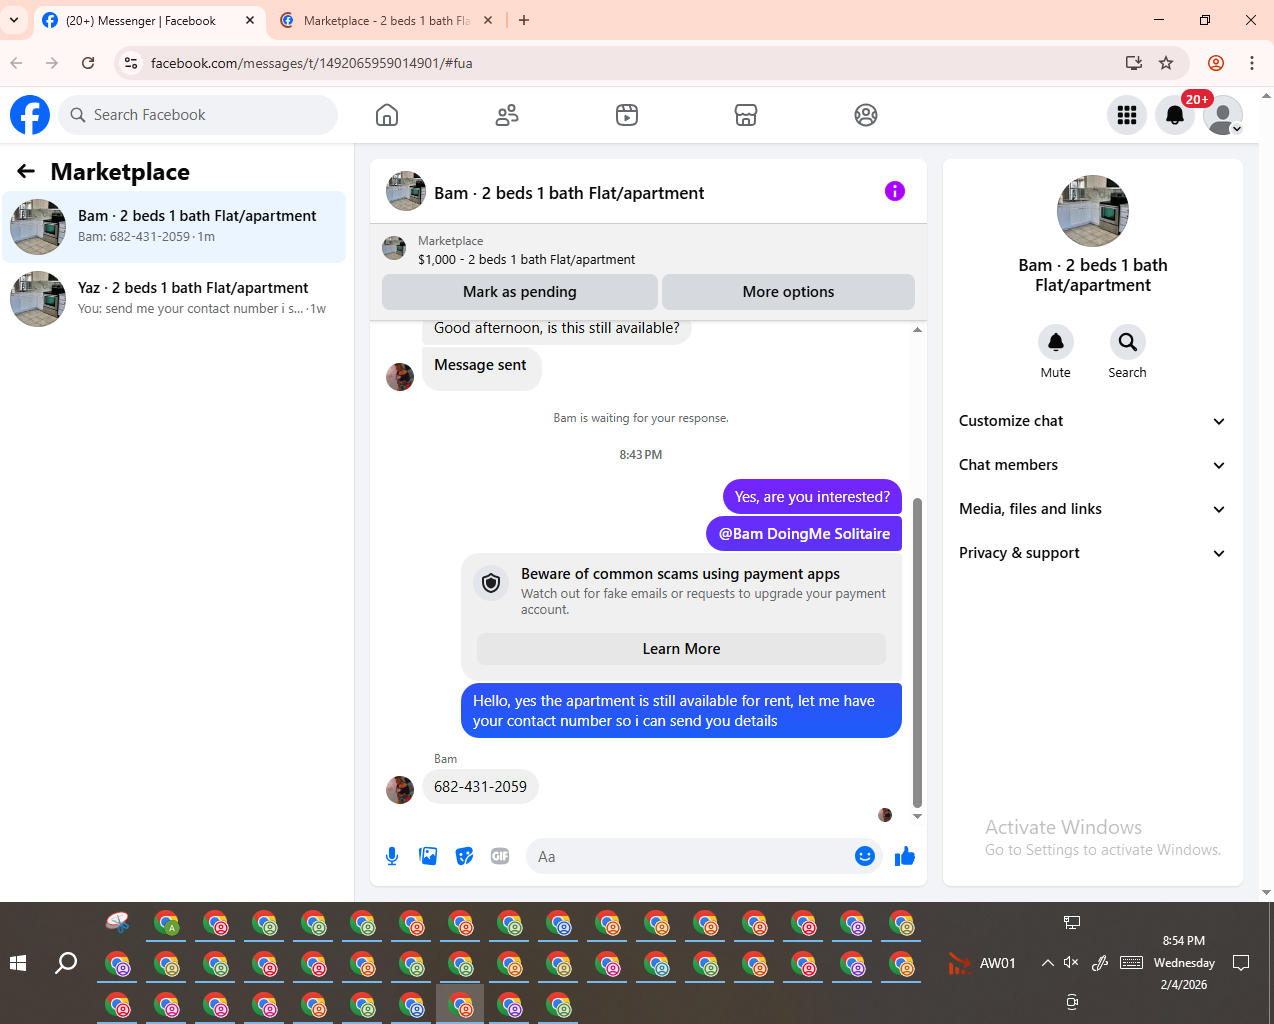Viewport: 1274px width, 1024px height.
Task: Open the account profile picture menu
Action: [1223, 115]
